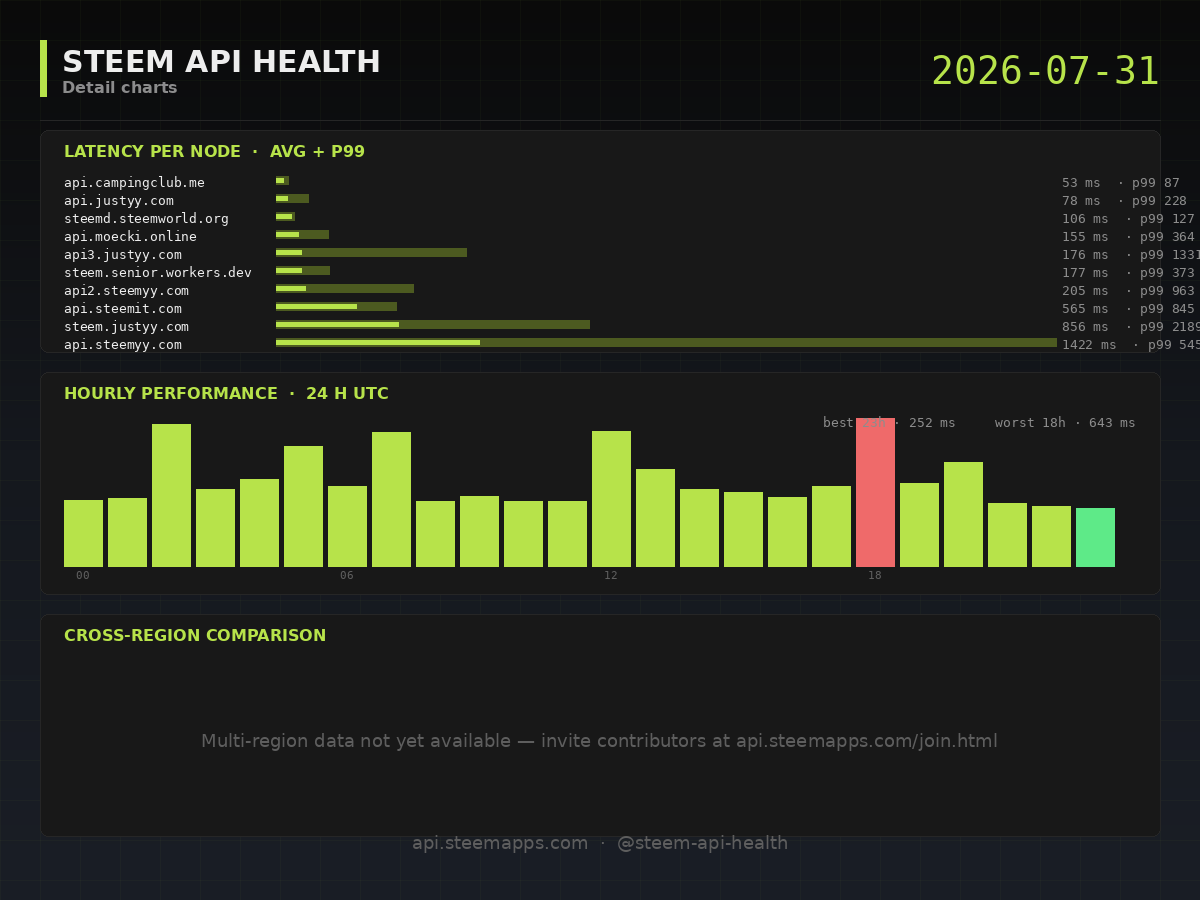Click the 565 ms · p99 845 value
The image size is (1200, 900).
[1128, 309]
